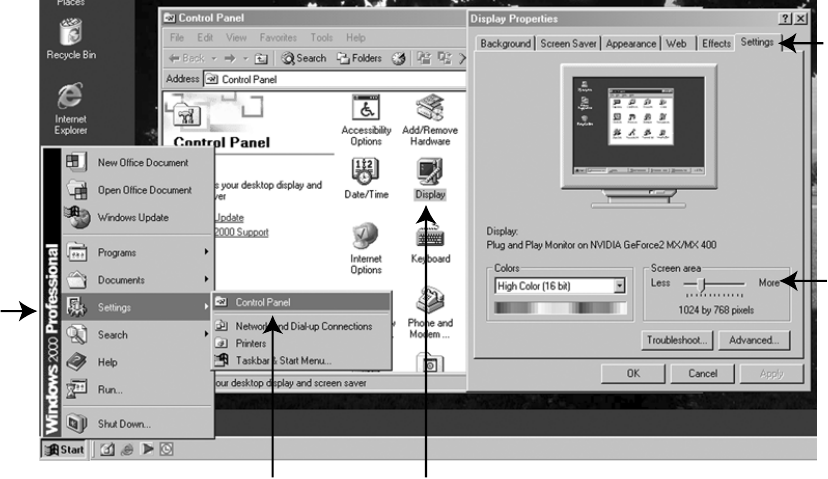This screenshot has height=479, width=828.
Task: Click the Apply button in Display Properties
Action: coord(771,373)
